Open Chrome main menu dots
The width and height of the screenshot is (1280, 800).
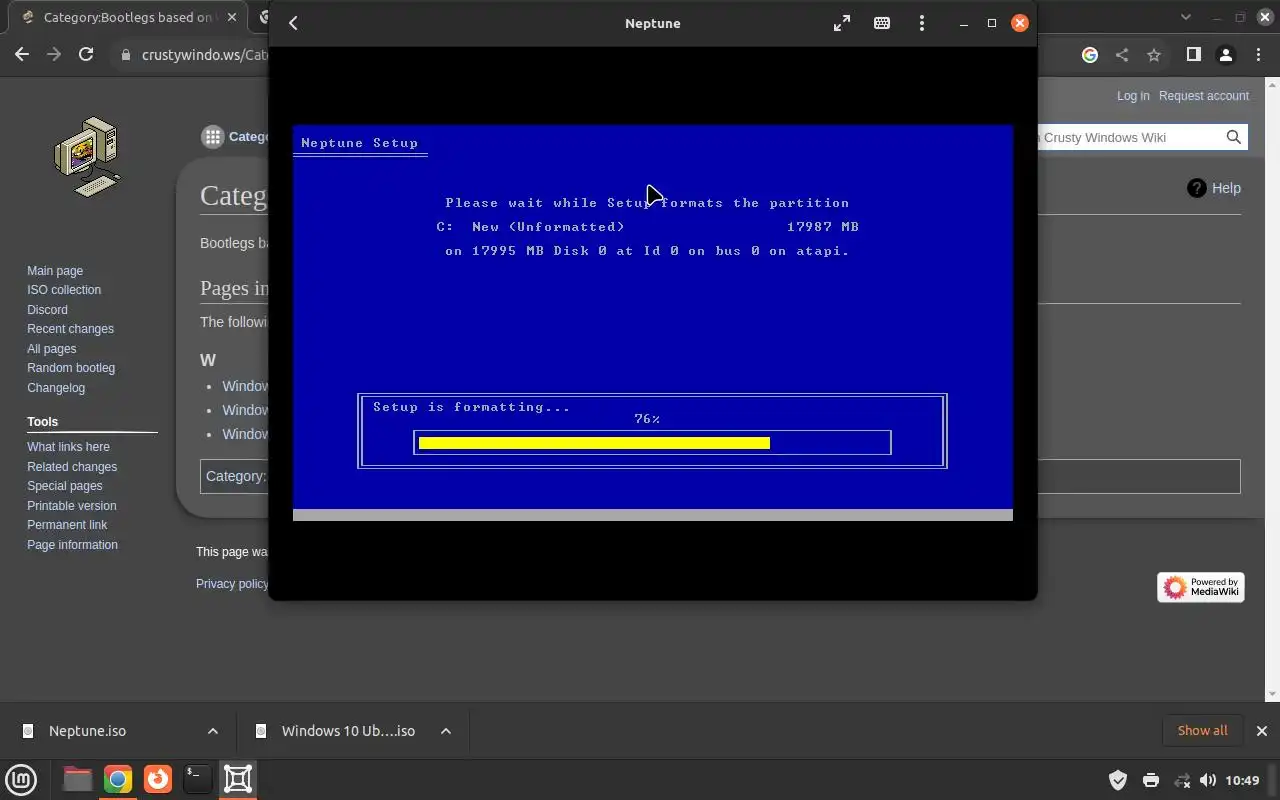[1258, 55]
